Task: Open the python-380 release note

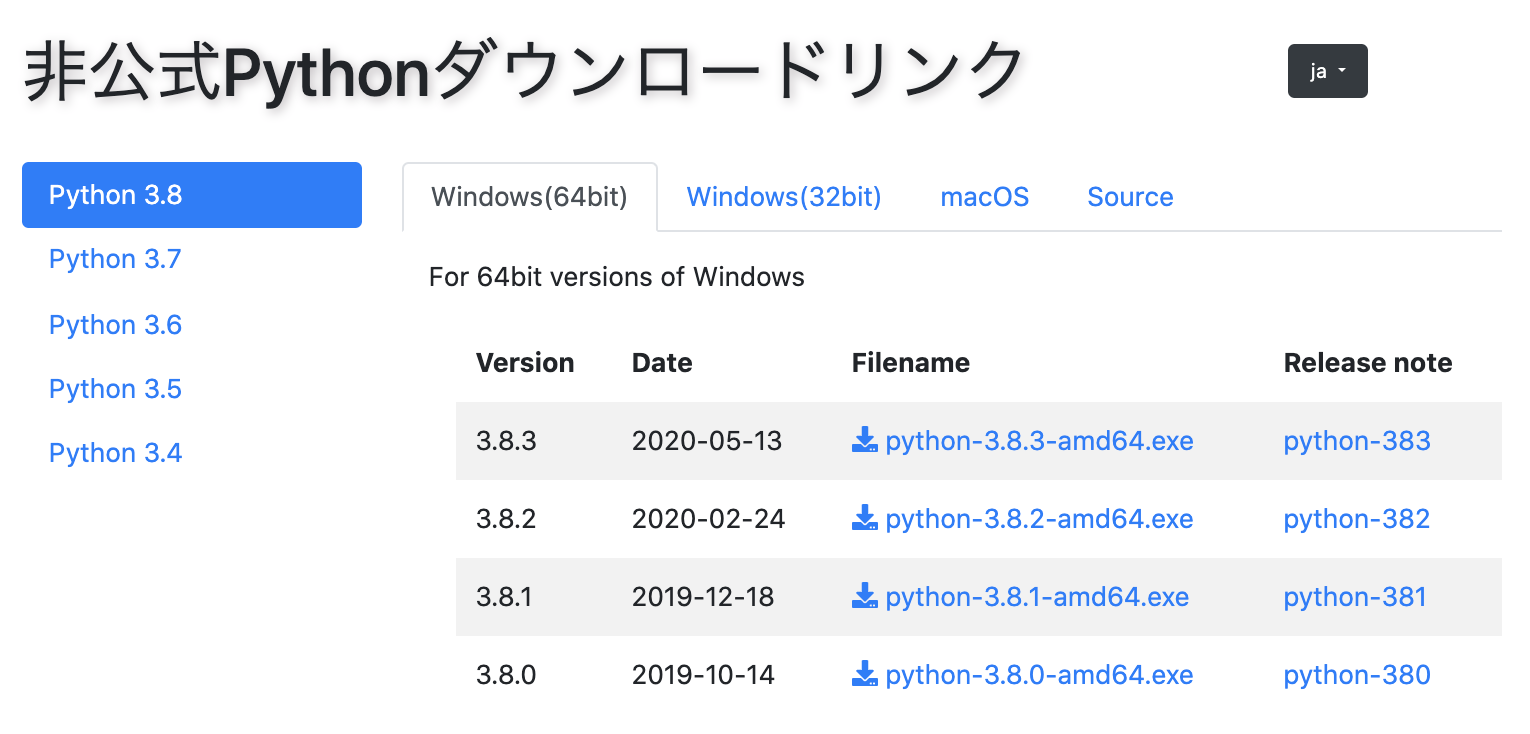Action: point(1356,674)
